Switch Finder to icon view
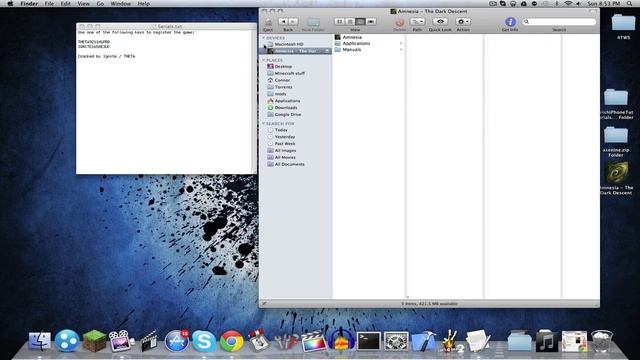Image resolution: width=640 pixels, height=360 pixels. click(339, 21)
